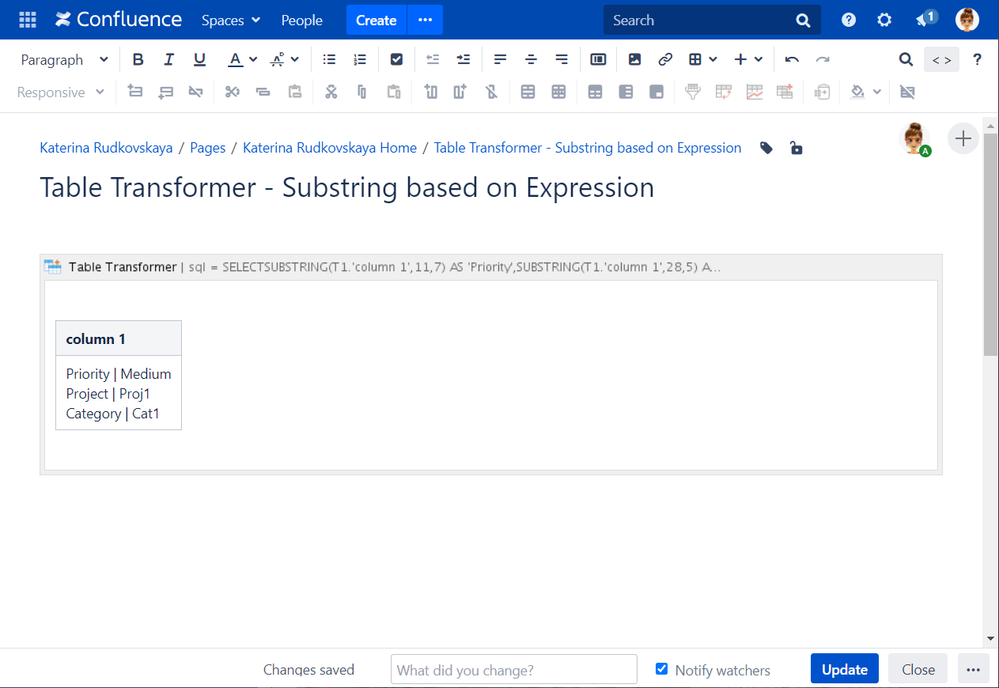
Task: Align text left
Action: 500,59
